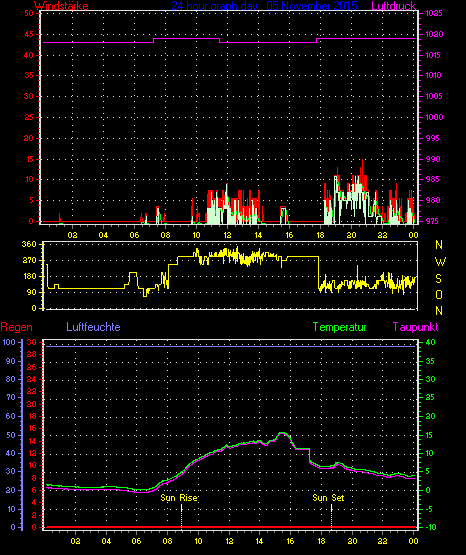
Task: Click the purple humidity line at top
Action: 230,347
